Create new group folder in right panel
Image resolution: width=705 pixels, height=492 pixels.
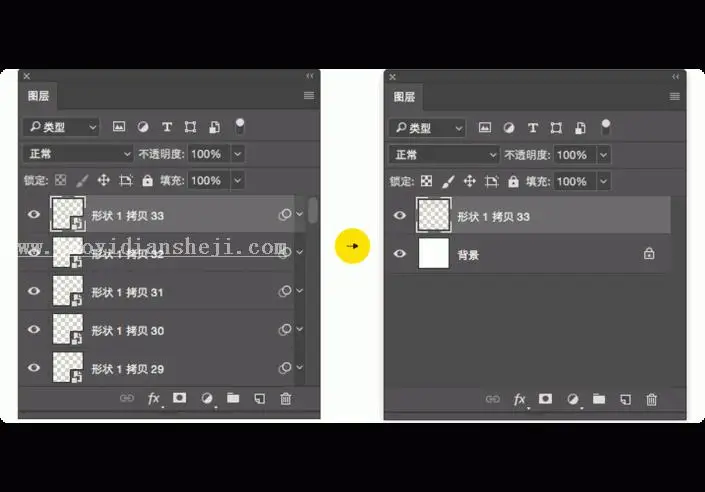599,399
